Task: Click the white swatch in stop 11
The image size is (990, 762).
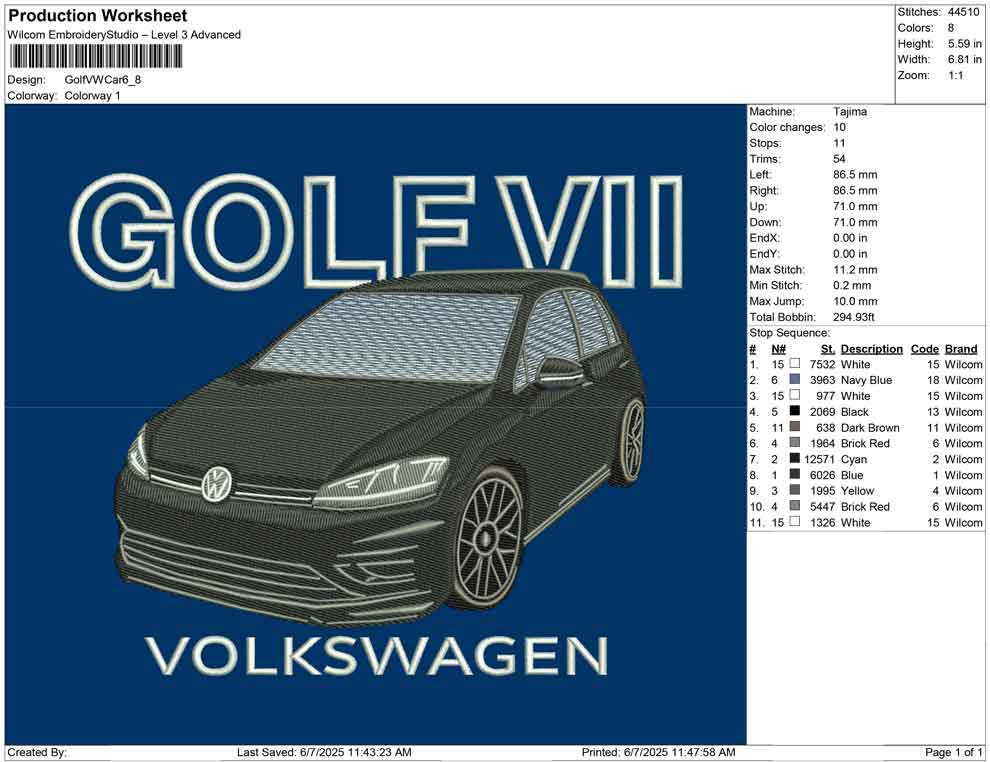Action: point(795,521)
